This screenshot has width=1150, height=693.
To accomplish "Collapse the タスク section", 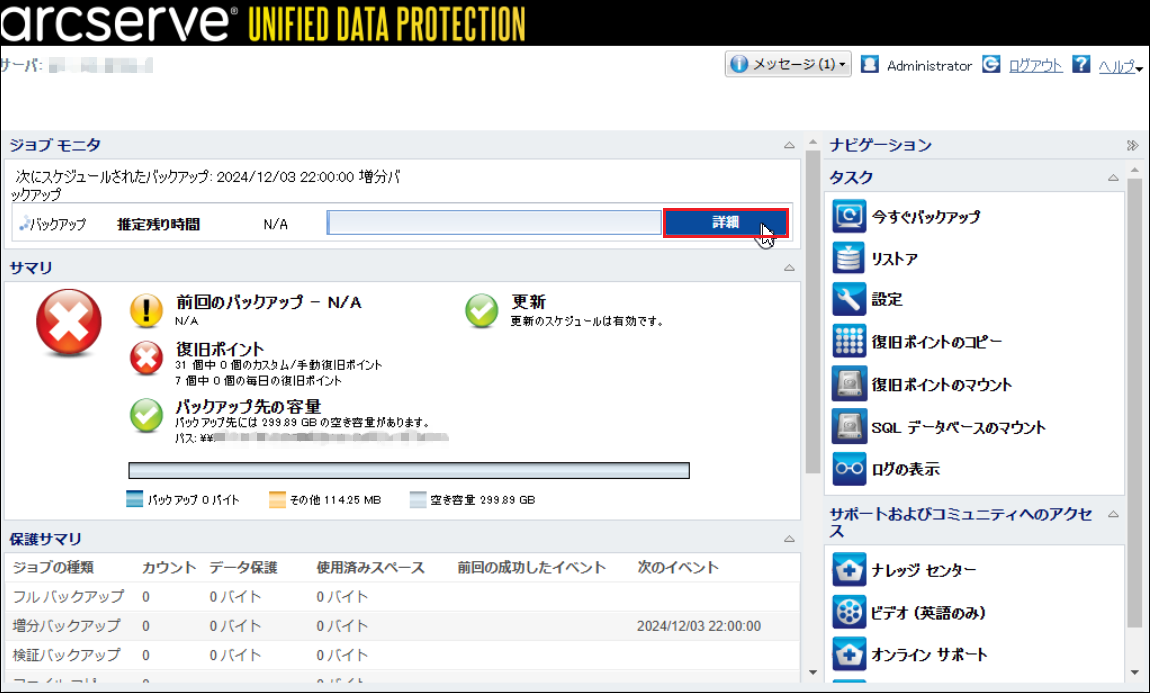I will [x=1113, y=177].
